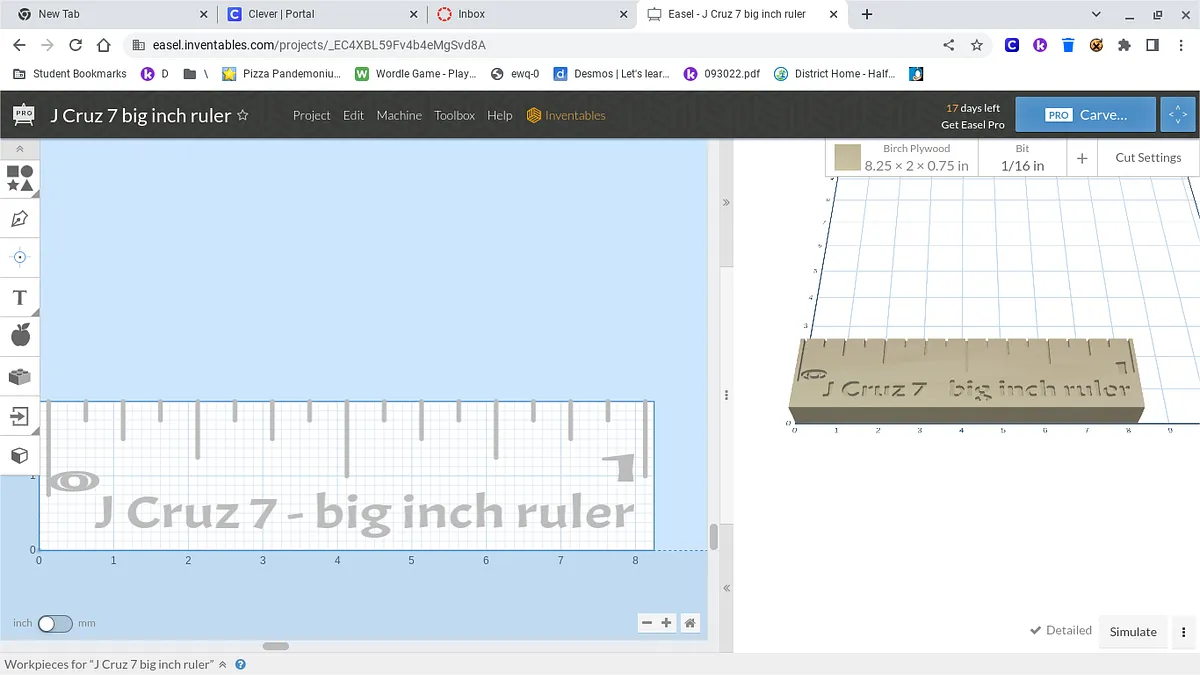Select the Pen drawing tool
Viewport: 1200px width, 675px height.
tap(20, 218)
